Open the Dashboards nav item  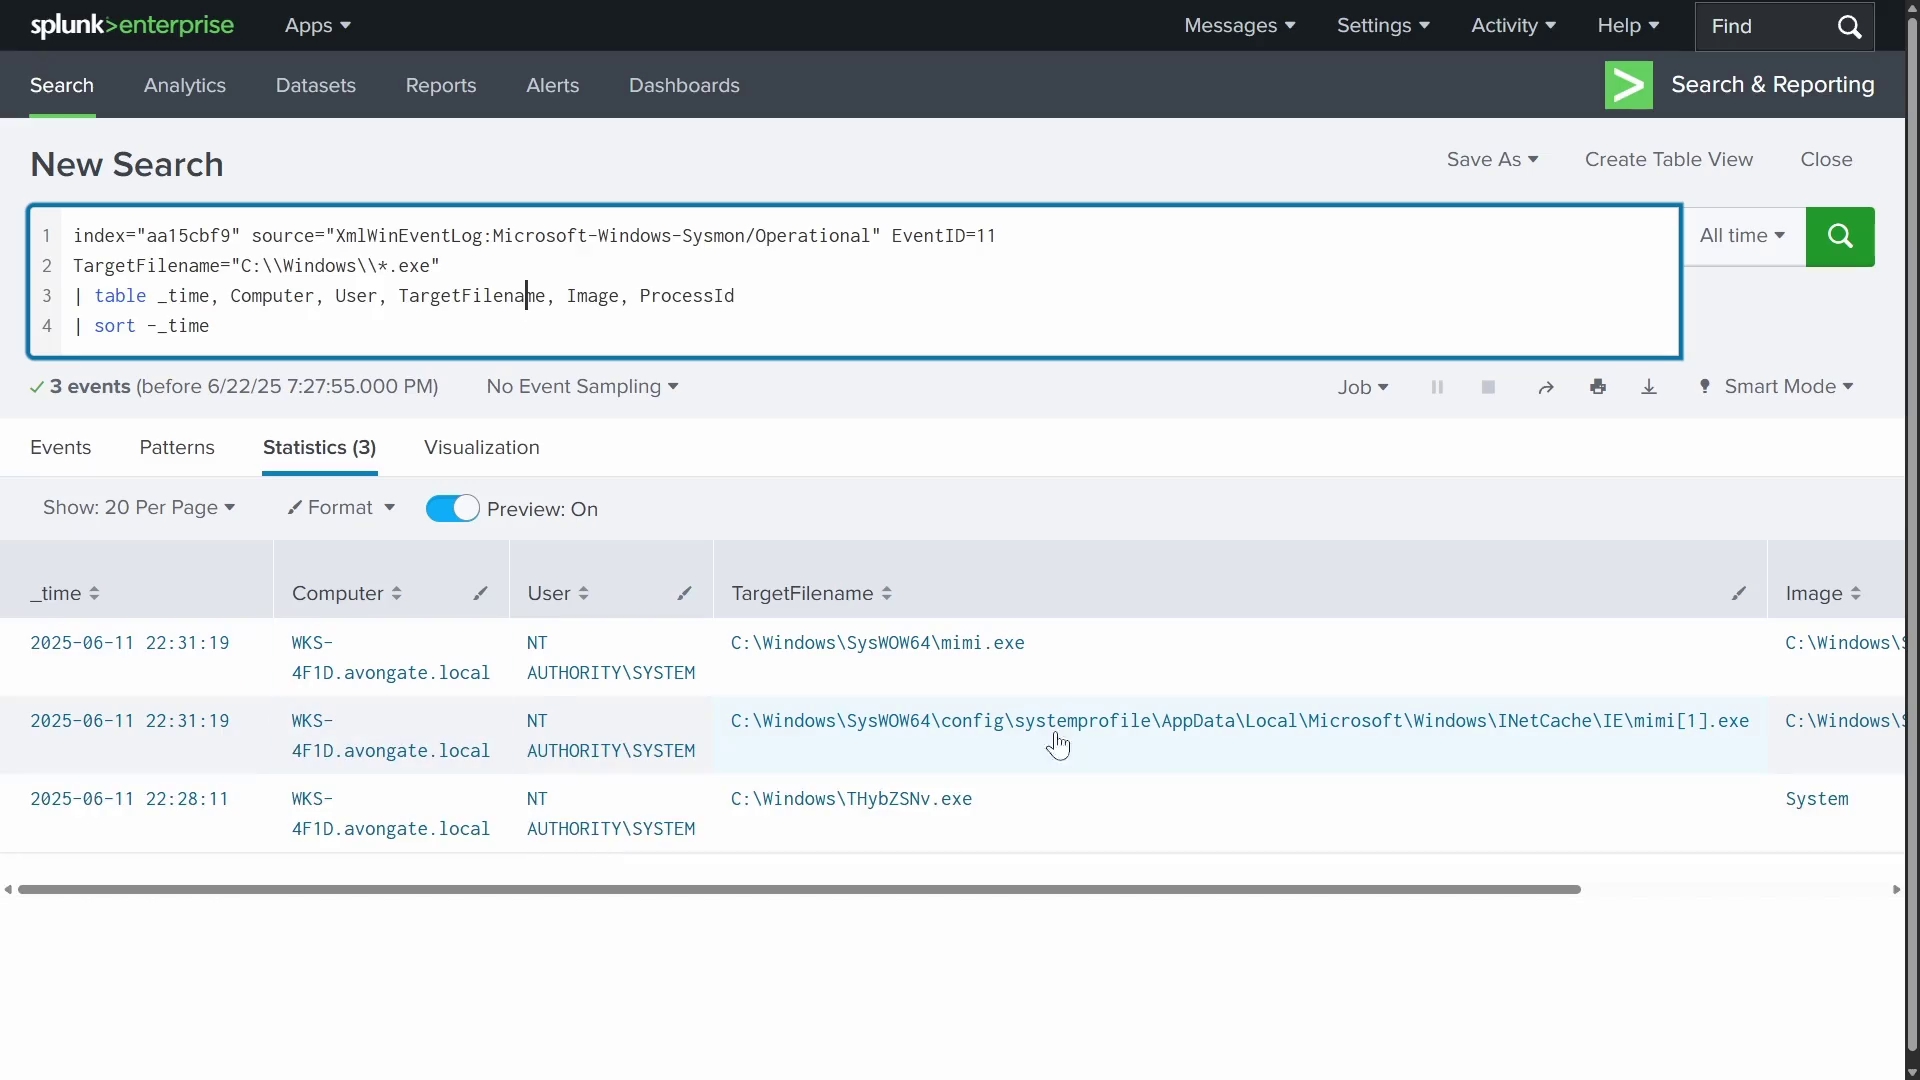684,86
